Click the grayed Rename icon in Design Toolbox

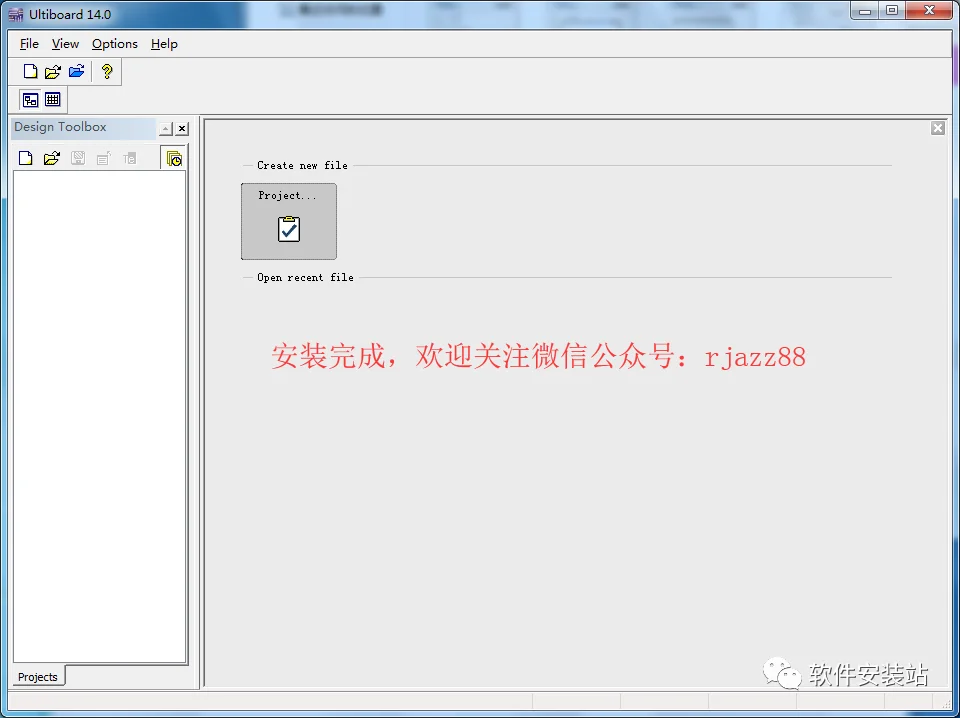[x=129, y=159]
